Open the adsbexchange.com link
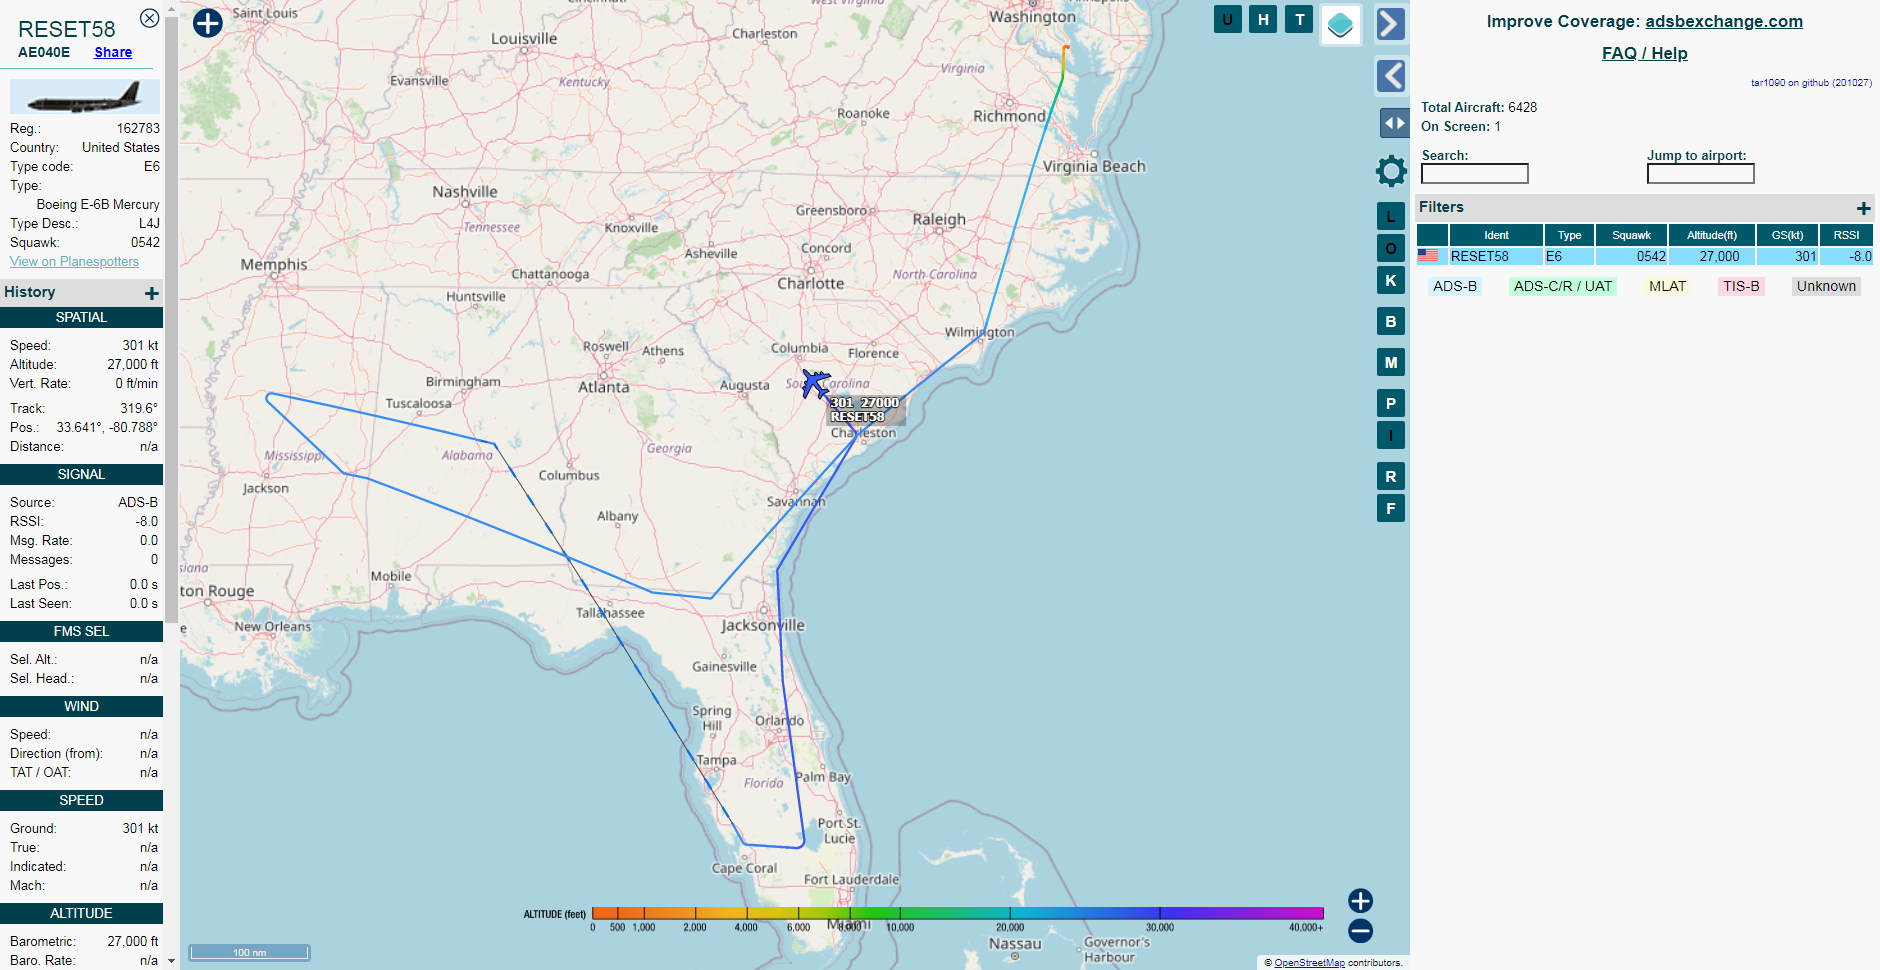The width and height of the screenshot is (1880, 970). coord(1724,21)
